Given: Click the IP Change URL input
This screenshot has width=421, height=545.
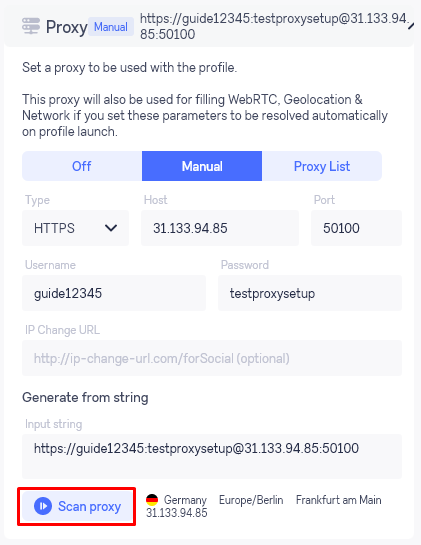Looking at the screenshot, I should click(212, 358).
